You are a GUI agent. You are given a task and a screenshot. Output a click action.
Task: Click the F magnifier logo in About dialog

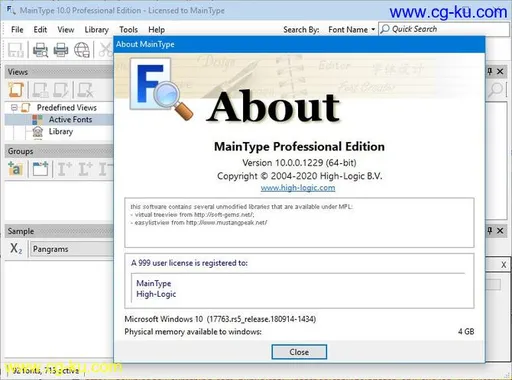pos(161,89)
